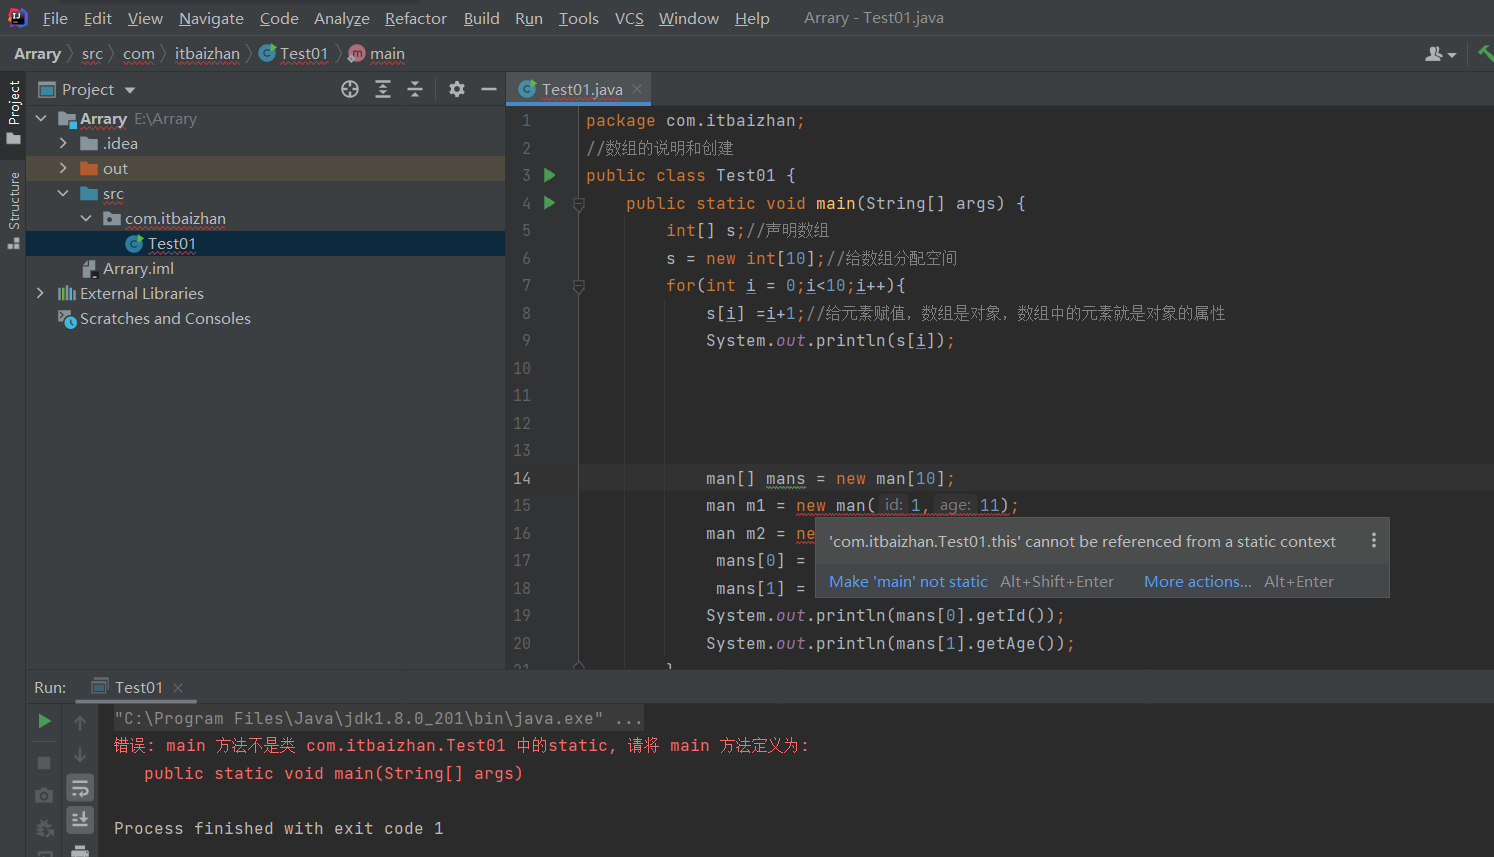
Task: Collapse the Arrary root folder
Action: tap(41, 118)
